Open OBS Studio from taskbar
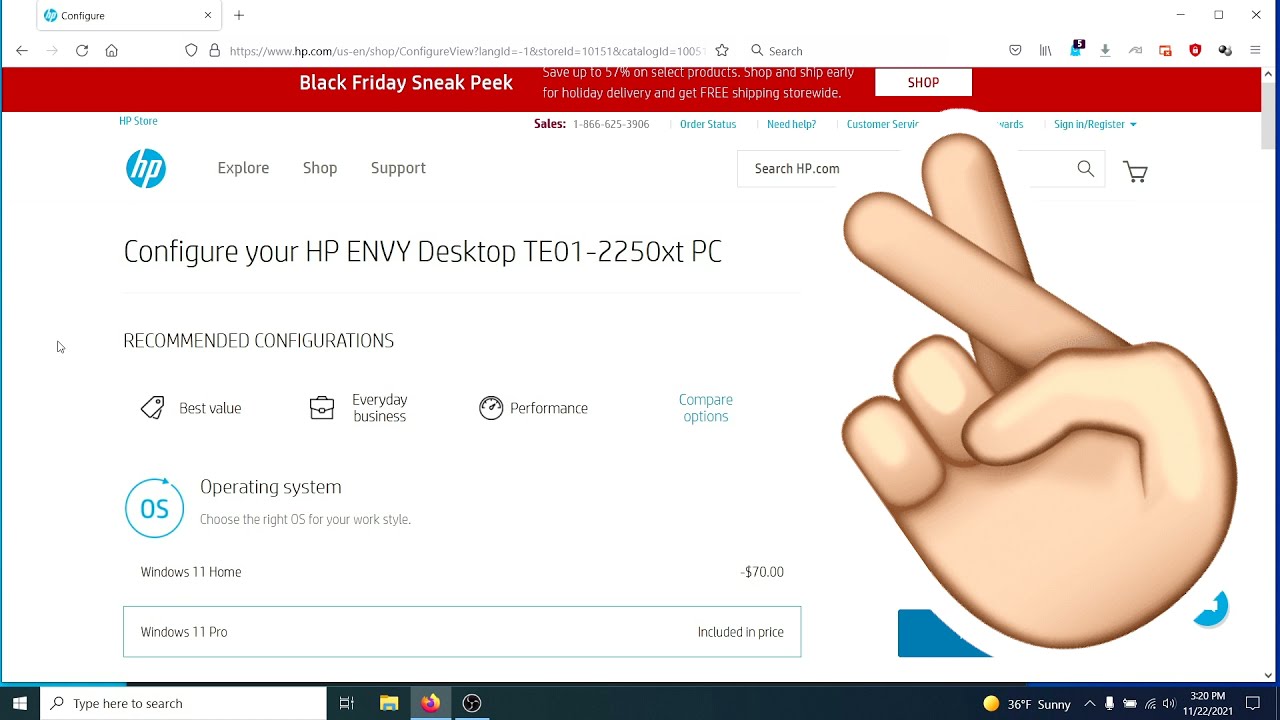The width and height of the screenshot is (1280, 720). [472, 703]
